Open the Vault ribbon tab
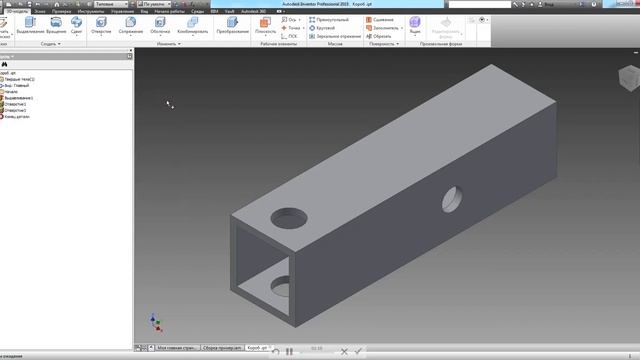 coord(229,11)
